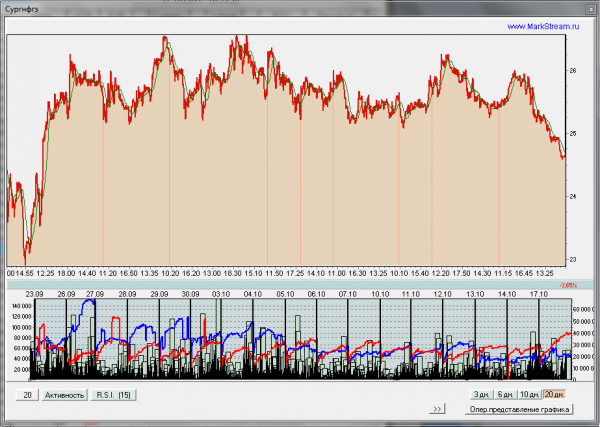Click the 27.09 date label
Image resolution: width=600 pixels, height=427 pixels.
(x=95, y=294)
